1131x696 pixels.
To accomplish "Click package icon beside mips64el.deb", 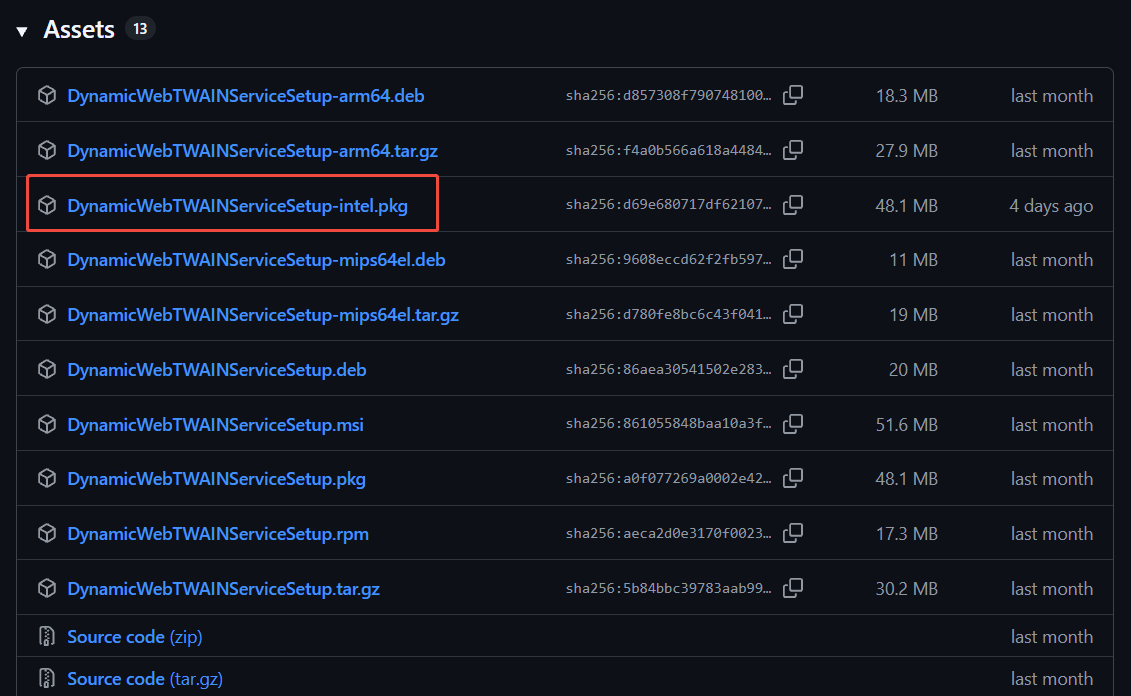I will 47,259.
